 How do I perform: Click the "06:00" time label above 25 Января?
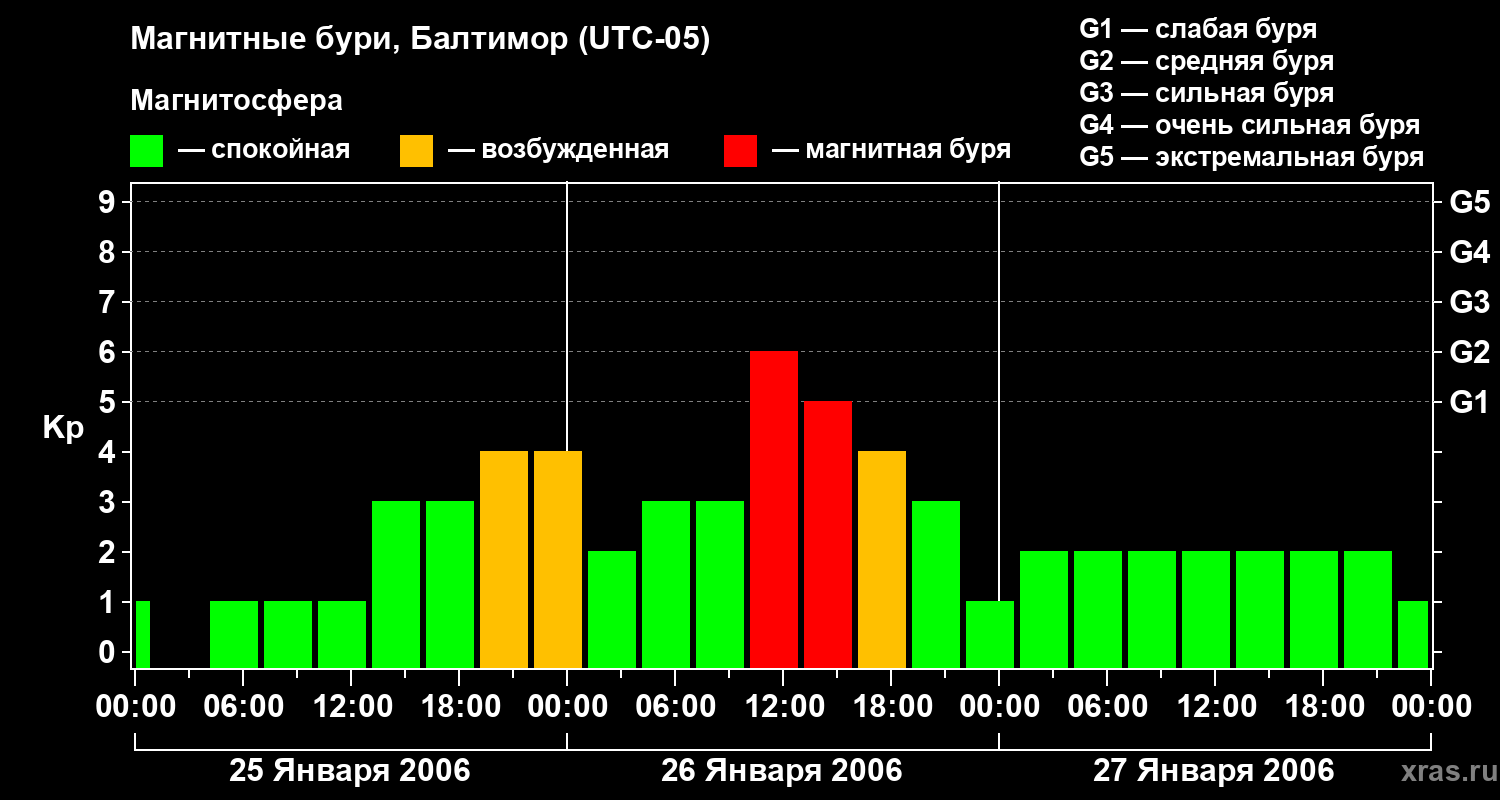point(242,707)
